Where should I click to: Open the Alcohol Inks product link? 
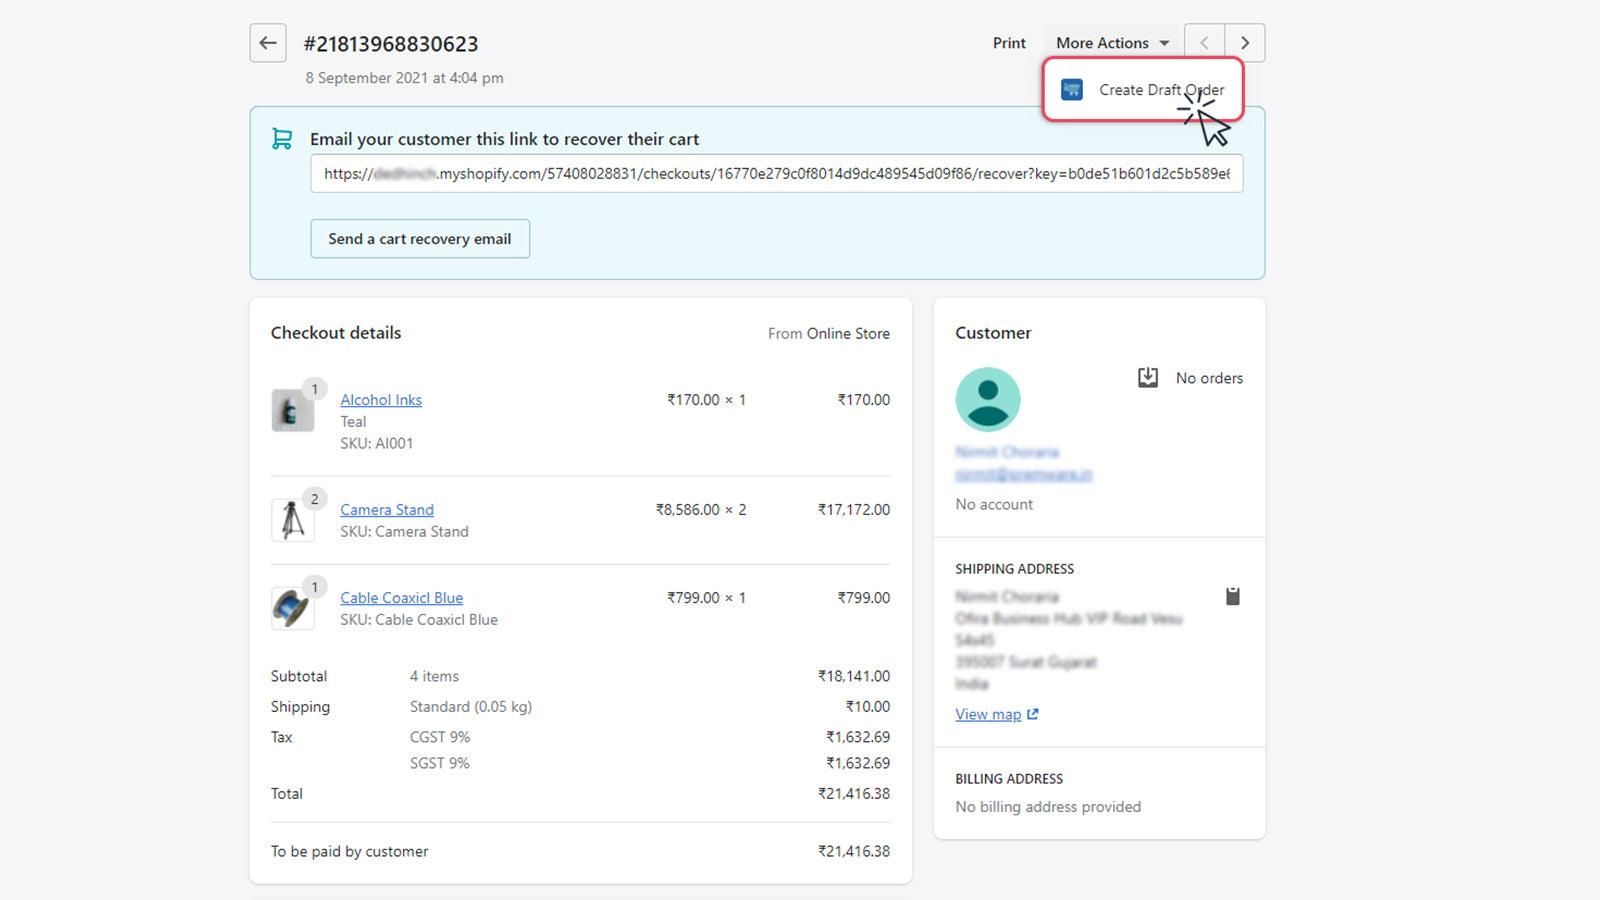381,400
